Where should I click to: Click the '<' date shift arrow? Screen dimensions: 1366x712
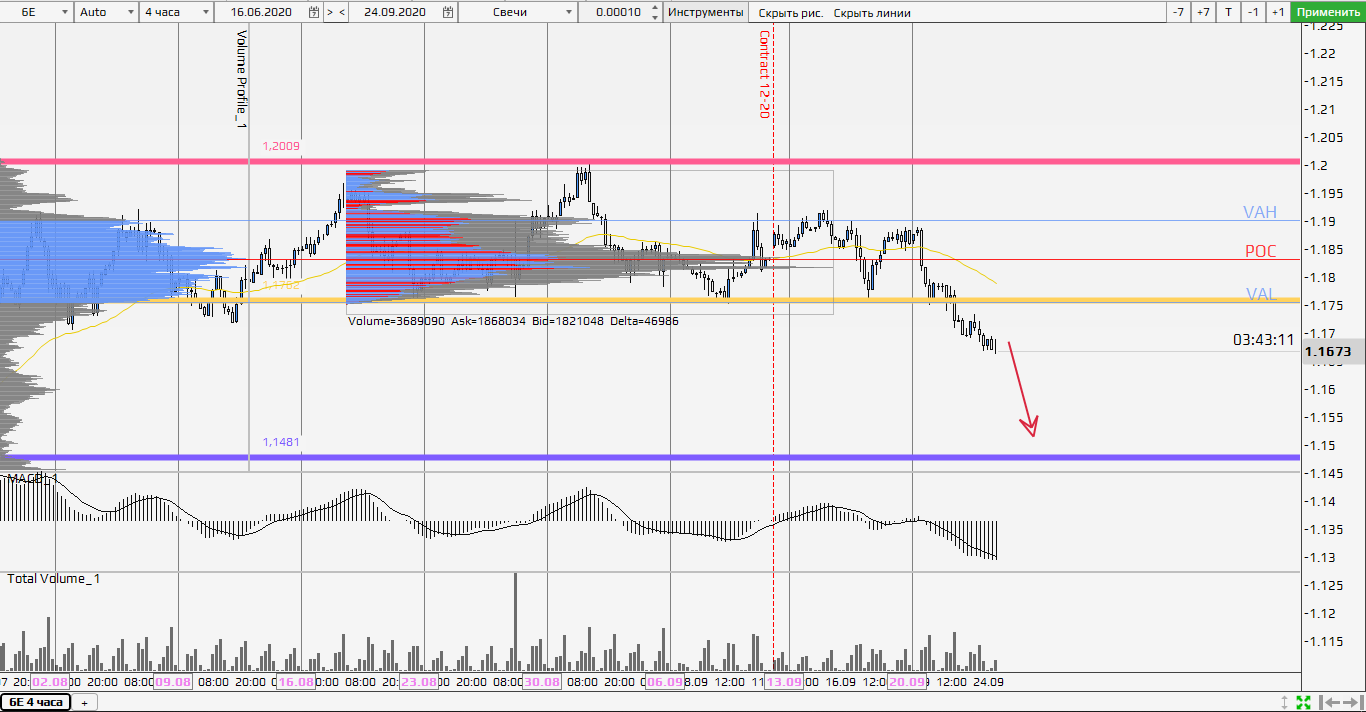343,12
